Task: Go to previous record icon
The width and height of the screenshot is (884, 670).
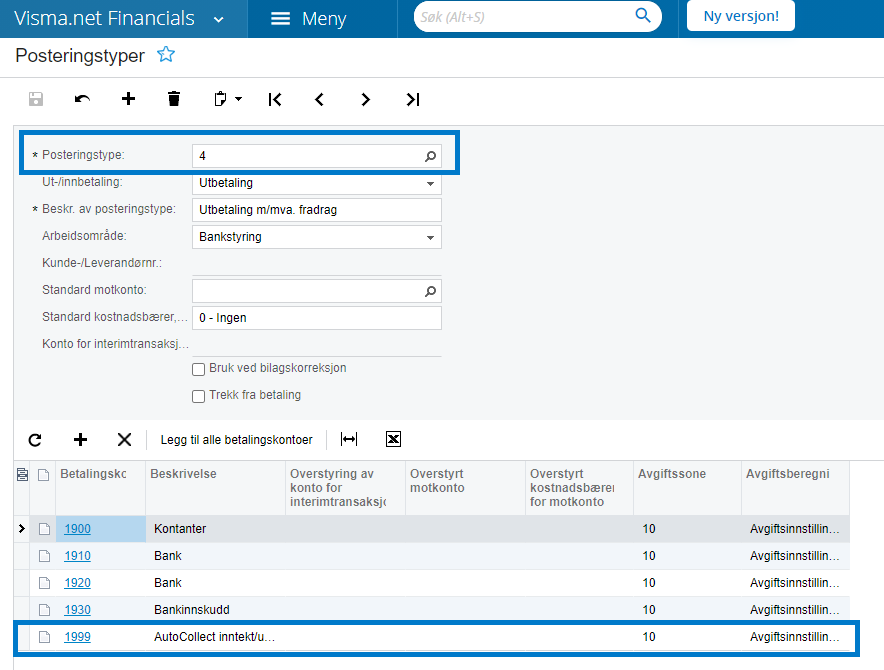Action: tap(320, 100)
